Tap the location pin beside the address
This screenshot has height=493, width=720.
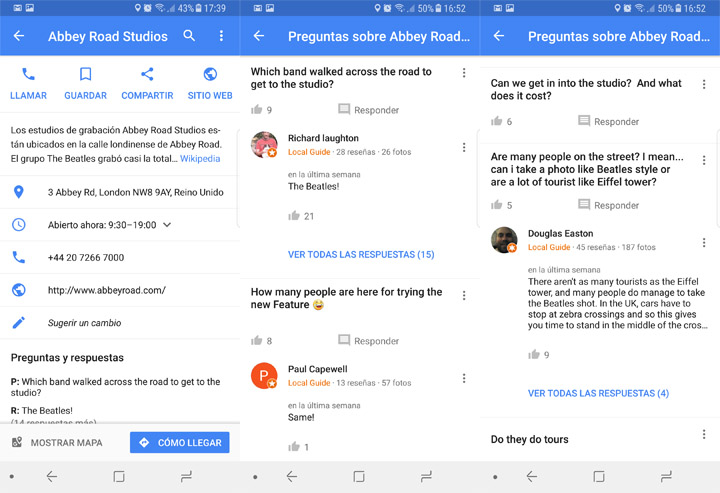[x=19, y=192]
